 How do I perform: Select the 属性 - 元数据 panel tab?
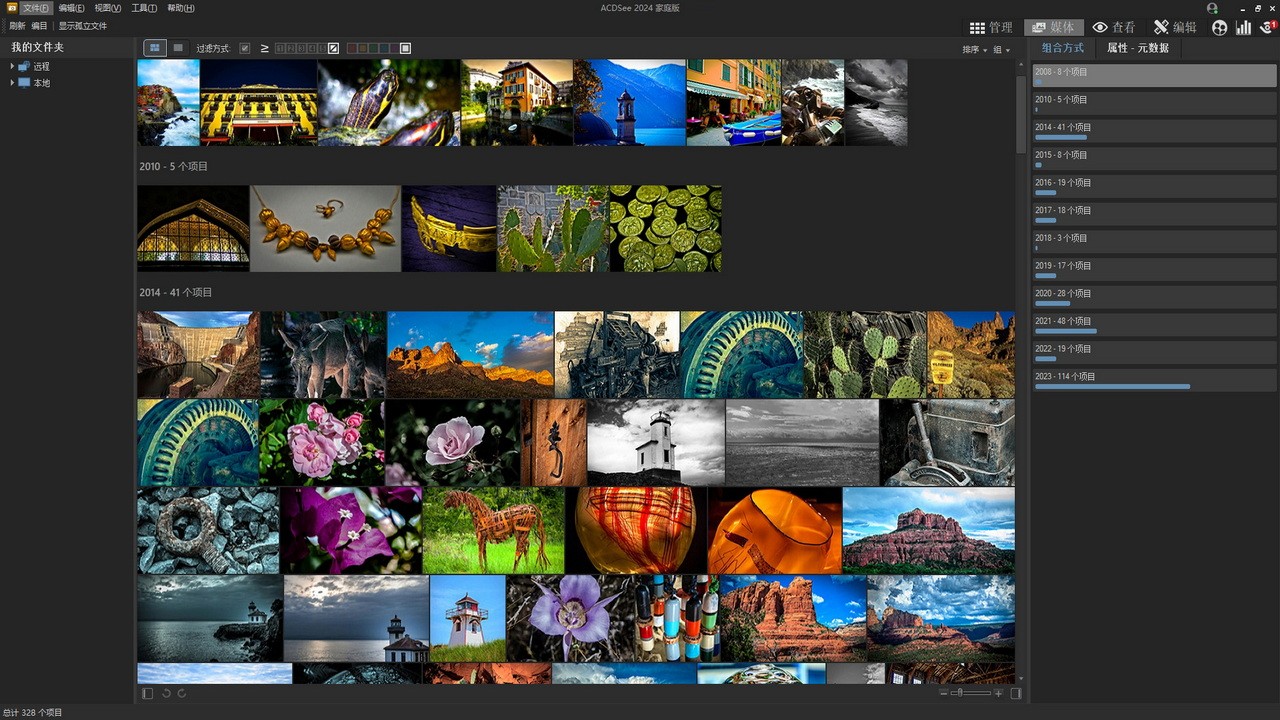[1138, 48]
